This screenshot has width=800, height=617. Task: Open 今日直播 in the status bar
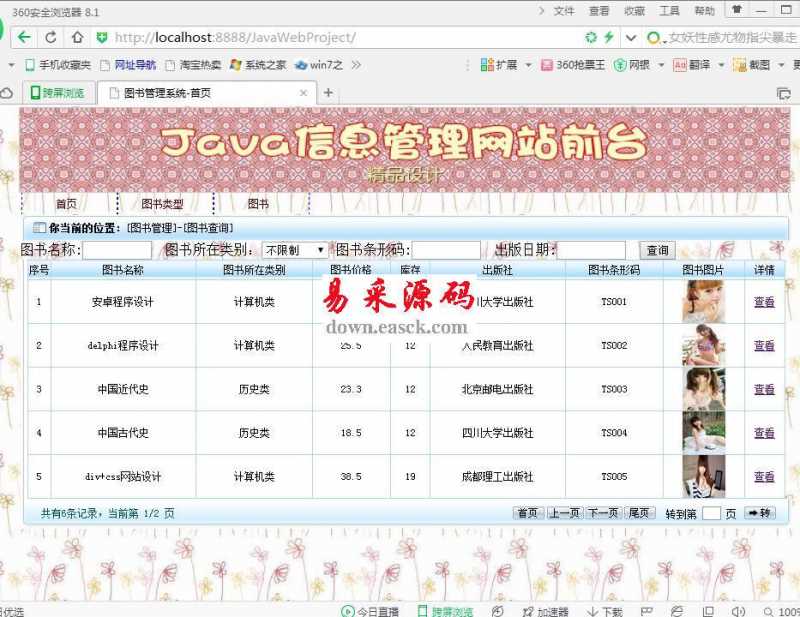tap(369, 611)
